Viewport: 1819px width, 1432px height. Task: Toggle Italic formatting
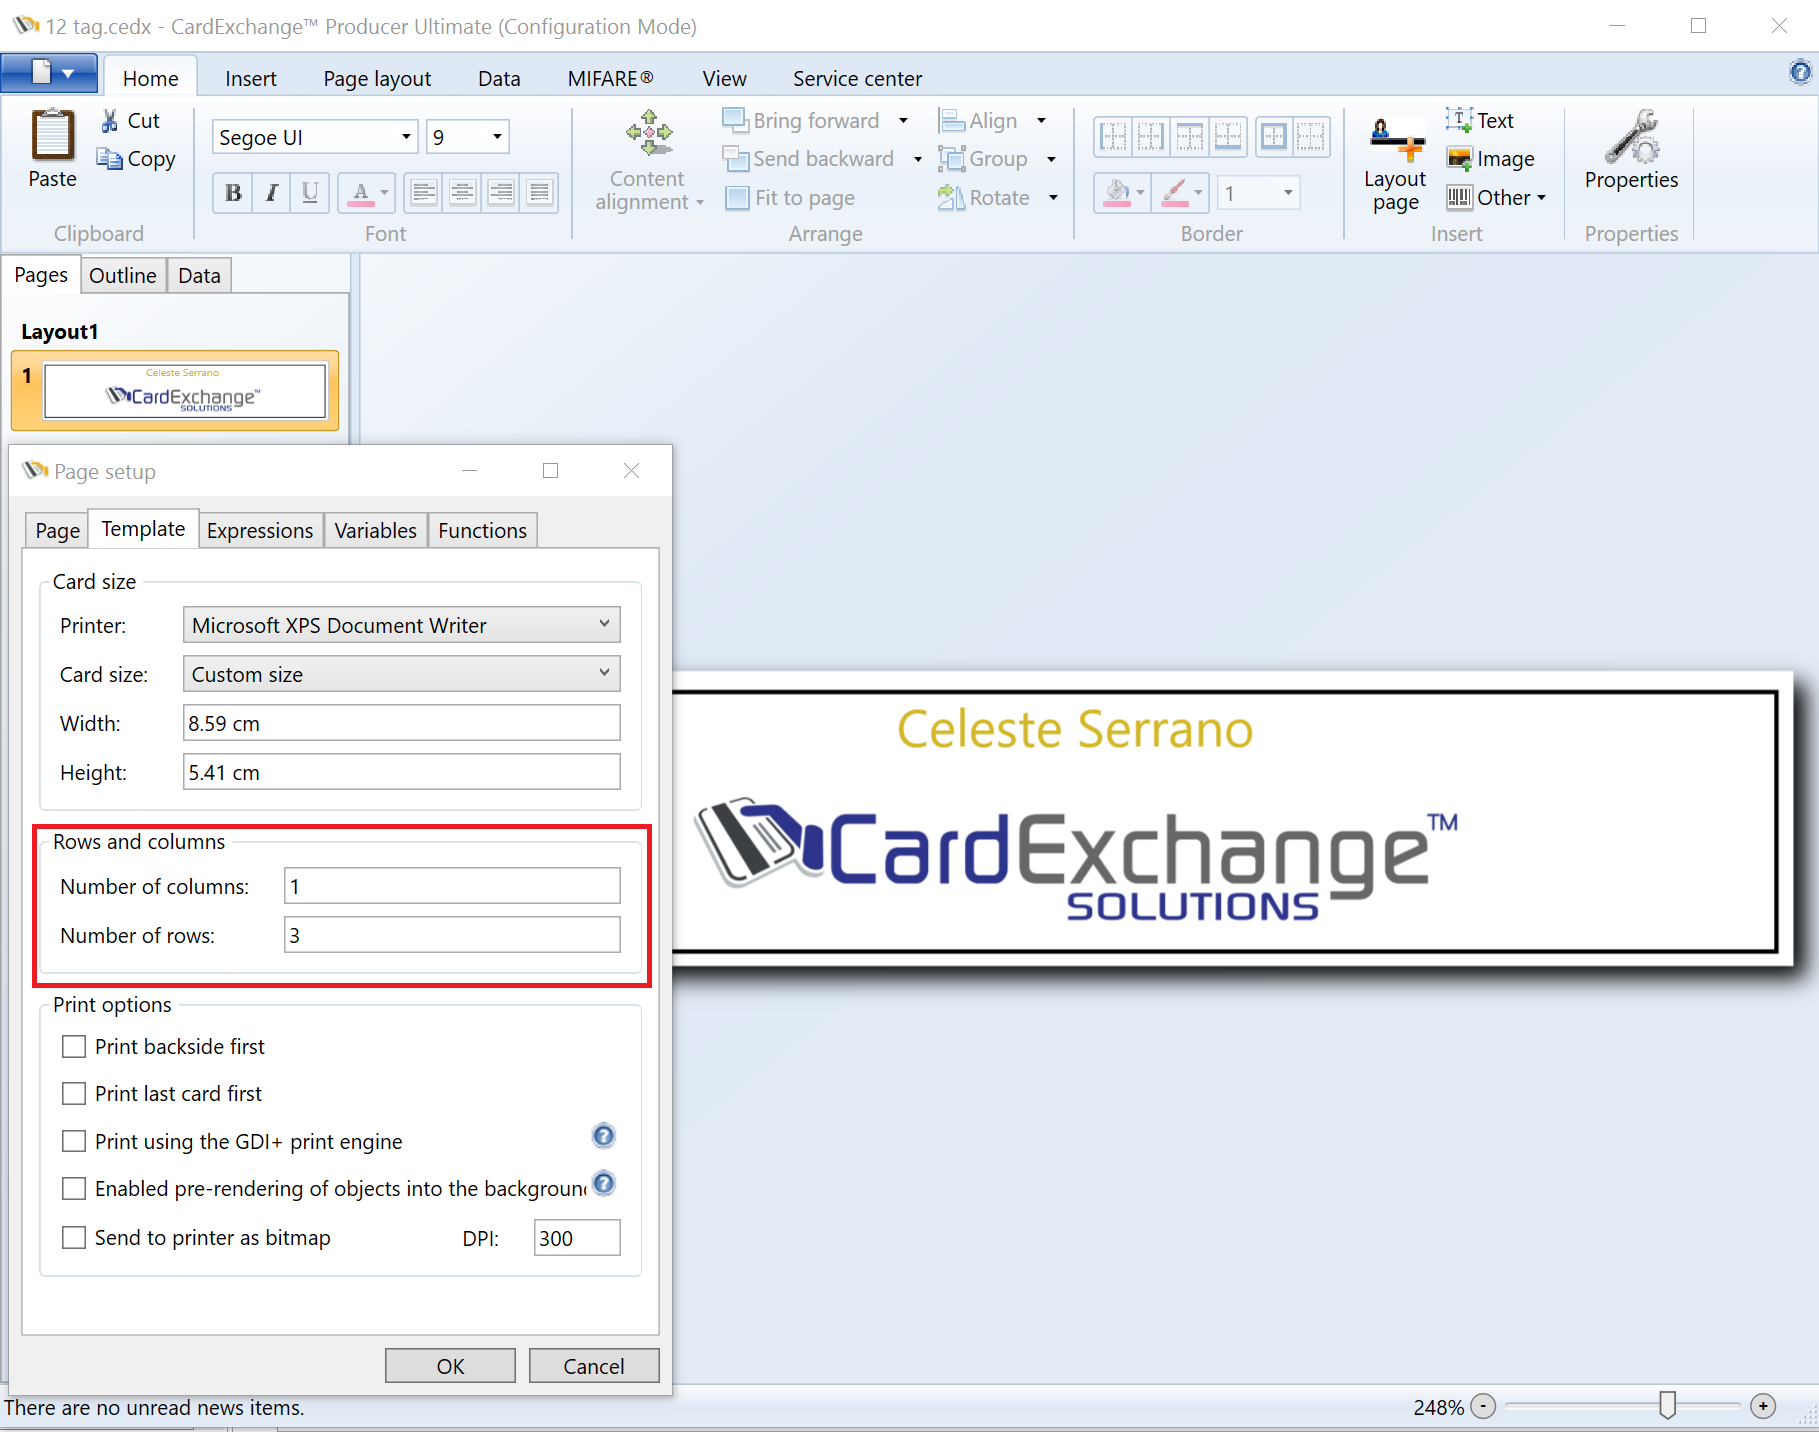pos(271,193)
